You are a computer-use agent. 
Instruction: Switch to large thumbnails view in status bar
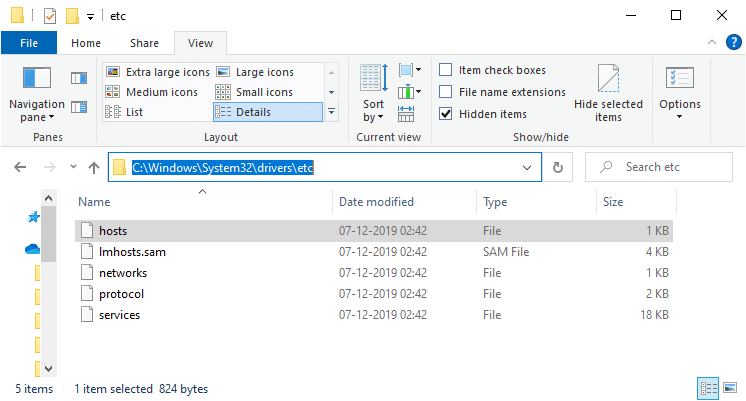(733, 388)
